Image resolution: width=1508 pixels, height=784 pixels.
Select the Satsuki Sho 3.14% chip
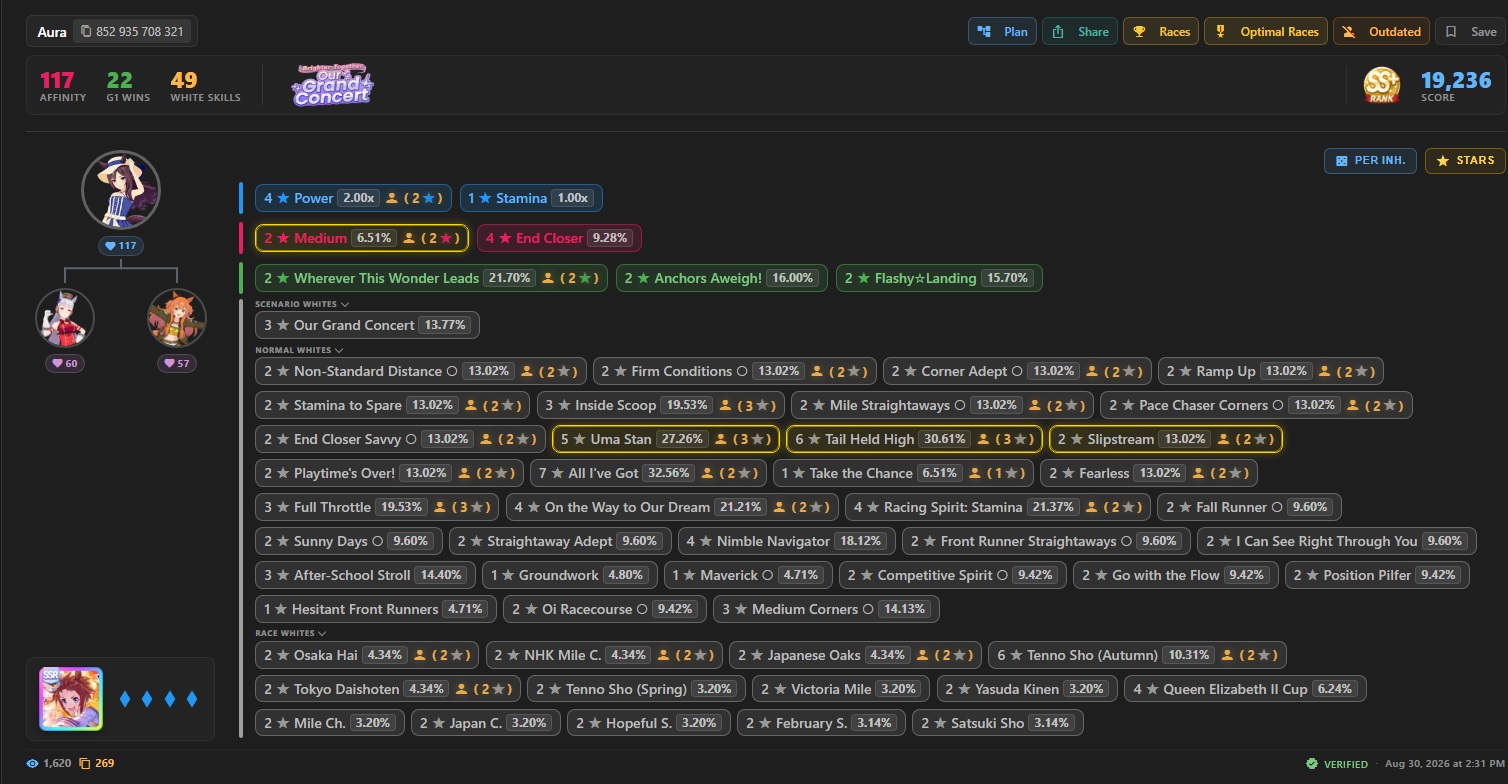[x=998, y=723]
